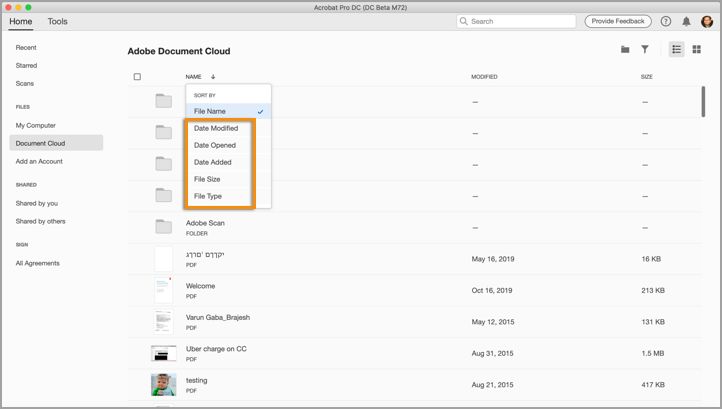Open Shared by you
This screenshot has width=722, height=409.
(x=37, y=203)
